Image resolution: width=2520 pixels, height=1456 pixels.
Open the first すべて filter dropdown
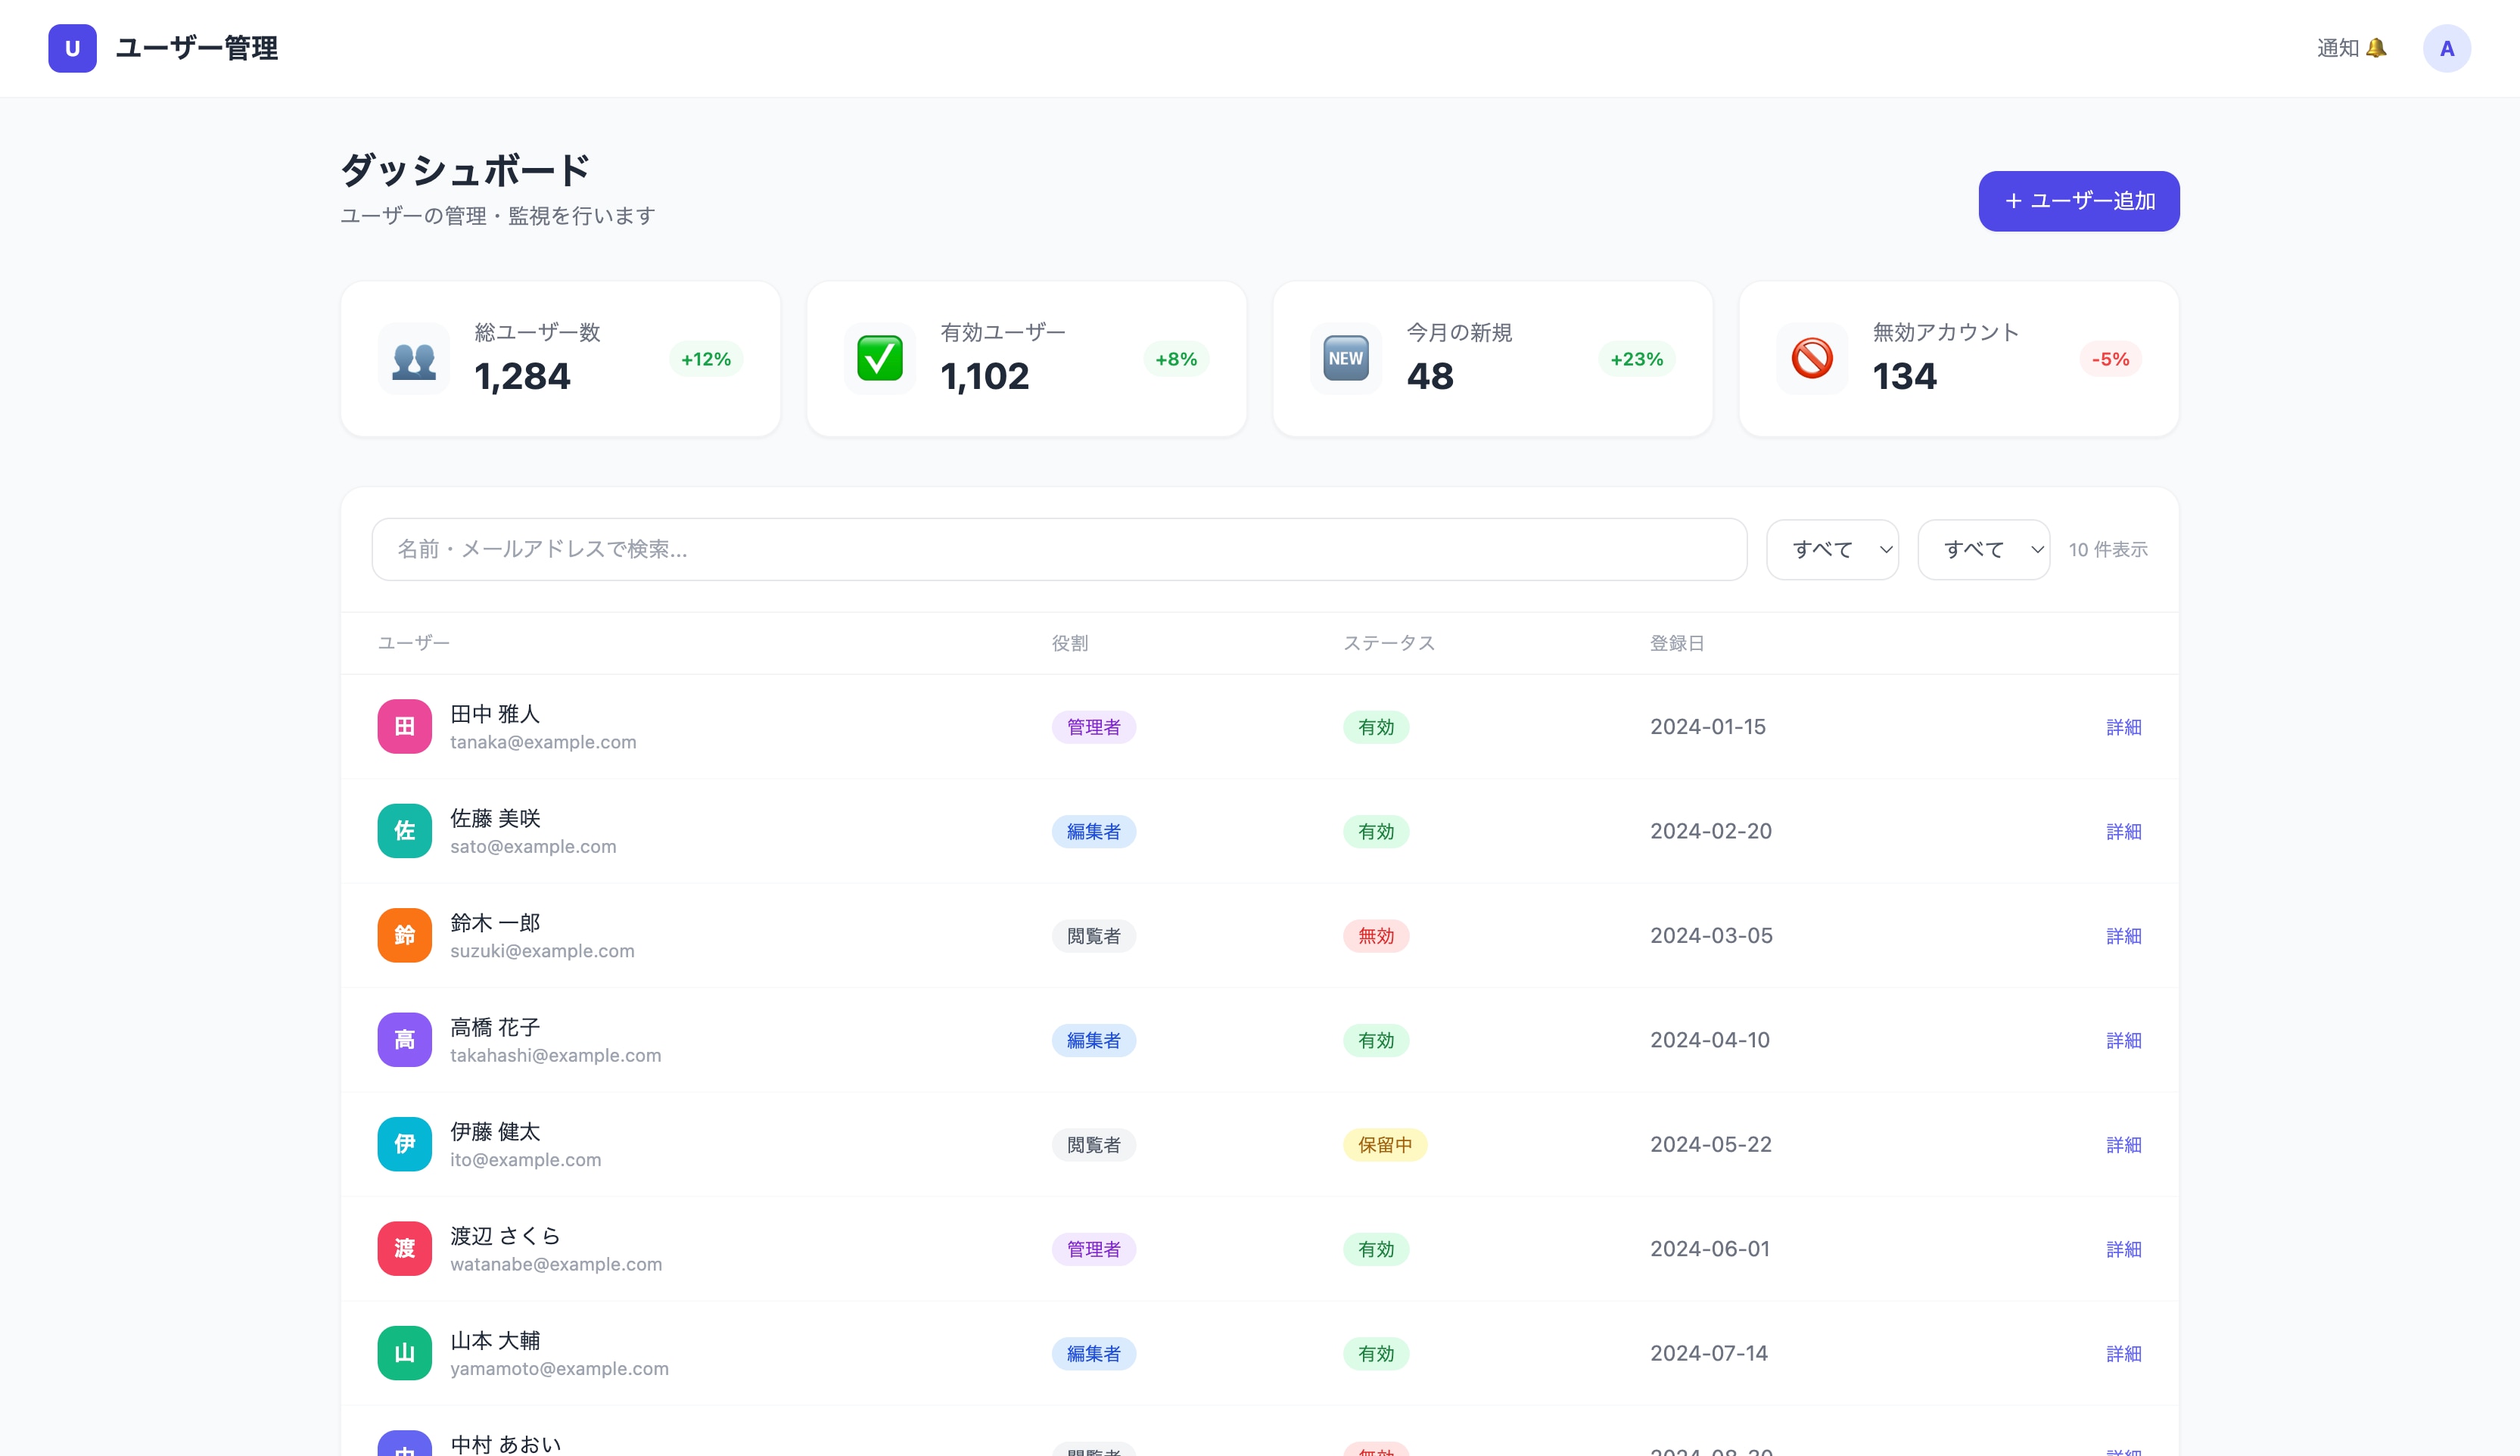pos(1832,550)
